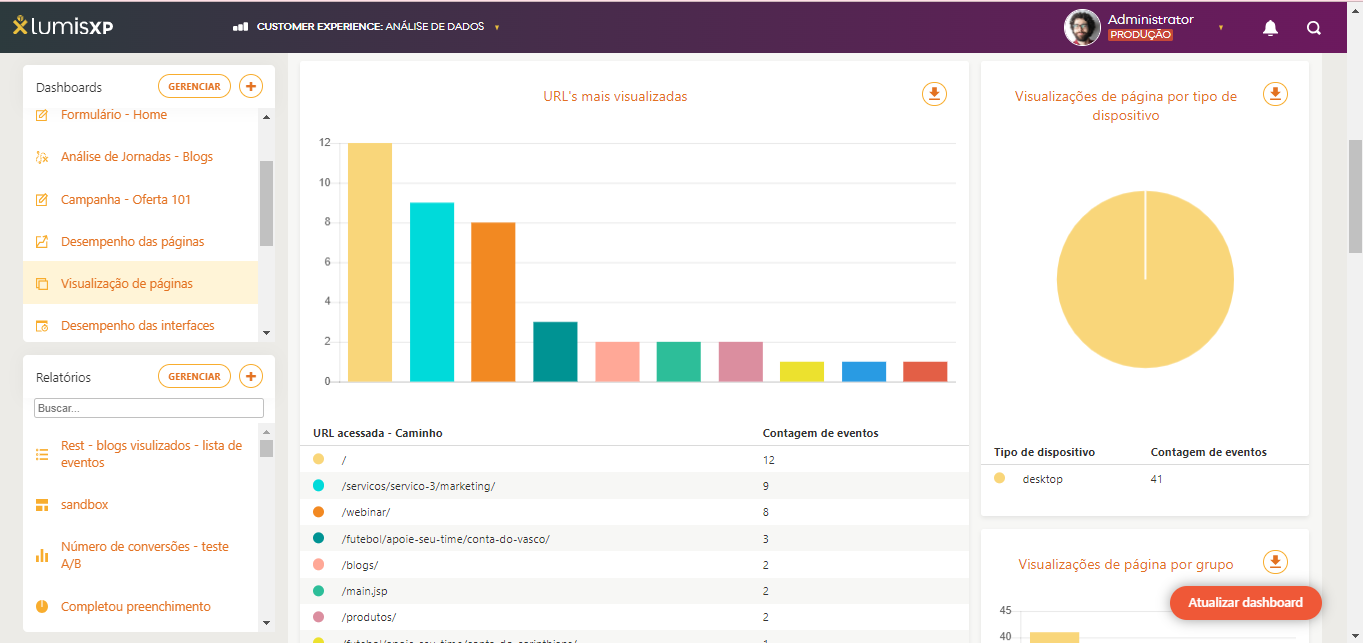This screenshot has height=643, width=1363.
Task: Click the bar chart icon beside Customer Experience
Action: [240, 27]
